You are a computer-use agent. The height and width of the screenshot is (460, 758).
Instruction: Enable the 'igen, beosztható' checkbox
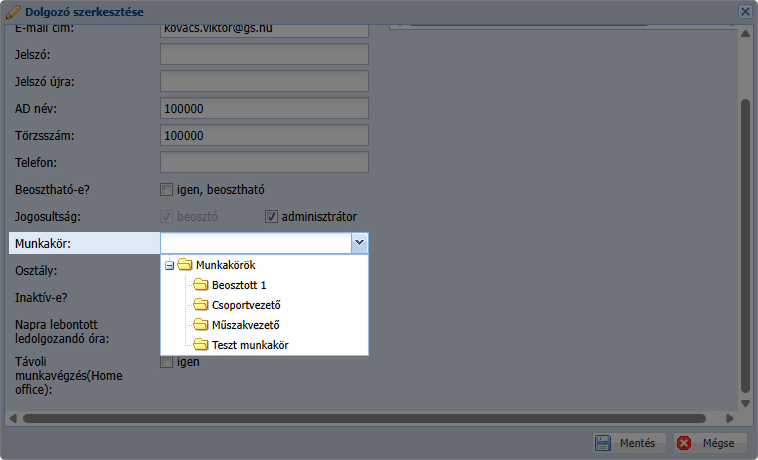(x=167, y=189)
